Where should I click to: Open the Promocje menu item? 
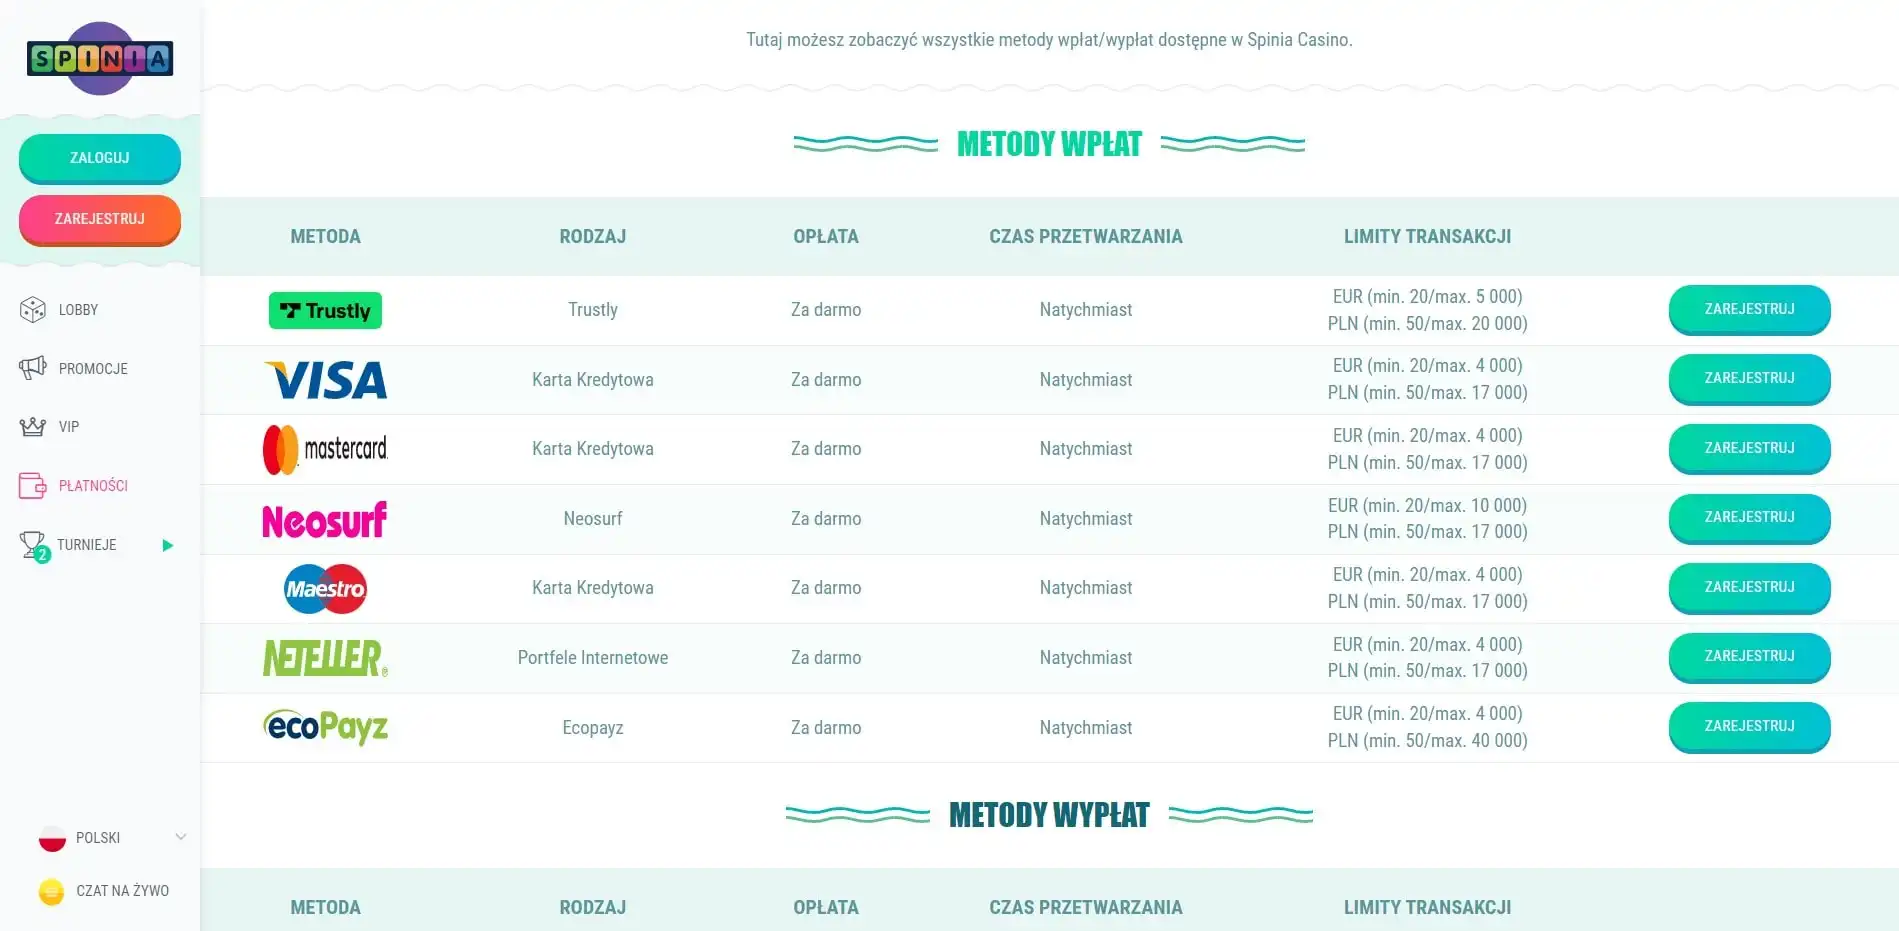coord(93,369)
